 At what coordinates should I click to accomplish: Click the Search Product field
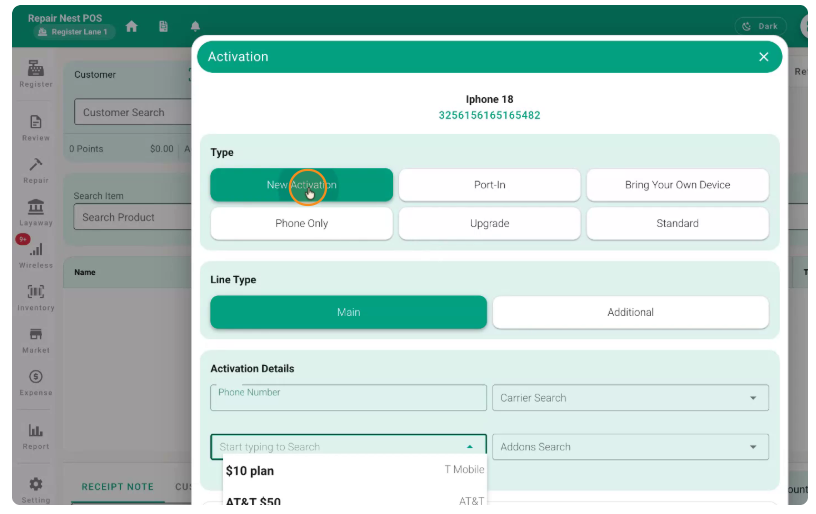tap(133, 217)
